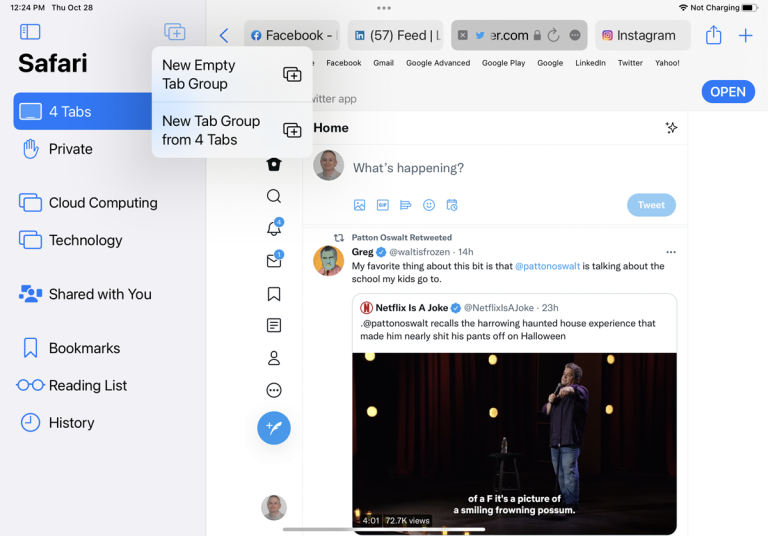This screenshot has width=768, height=536.
Task: Open the Private browsing group
Action: pyautogui.click(x=70, y=149)
